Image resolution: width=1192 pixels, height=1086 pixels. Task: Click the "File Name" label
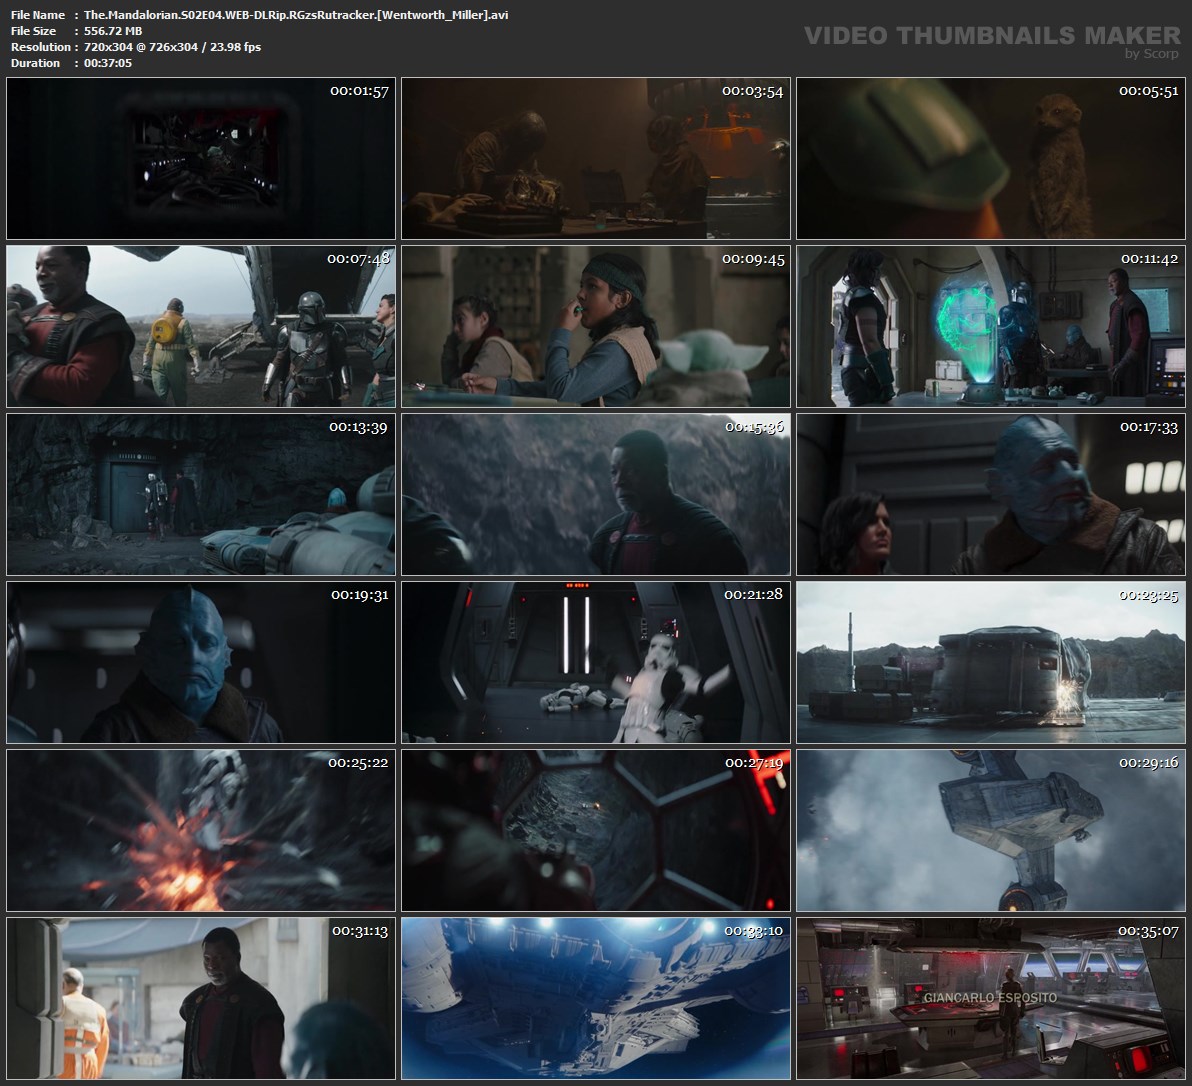[38, 15]
